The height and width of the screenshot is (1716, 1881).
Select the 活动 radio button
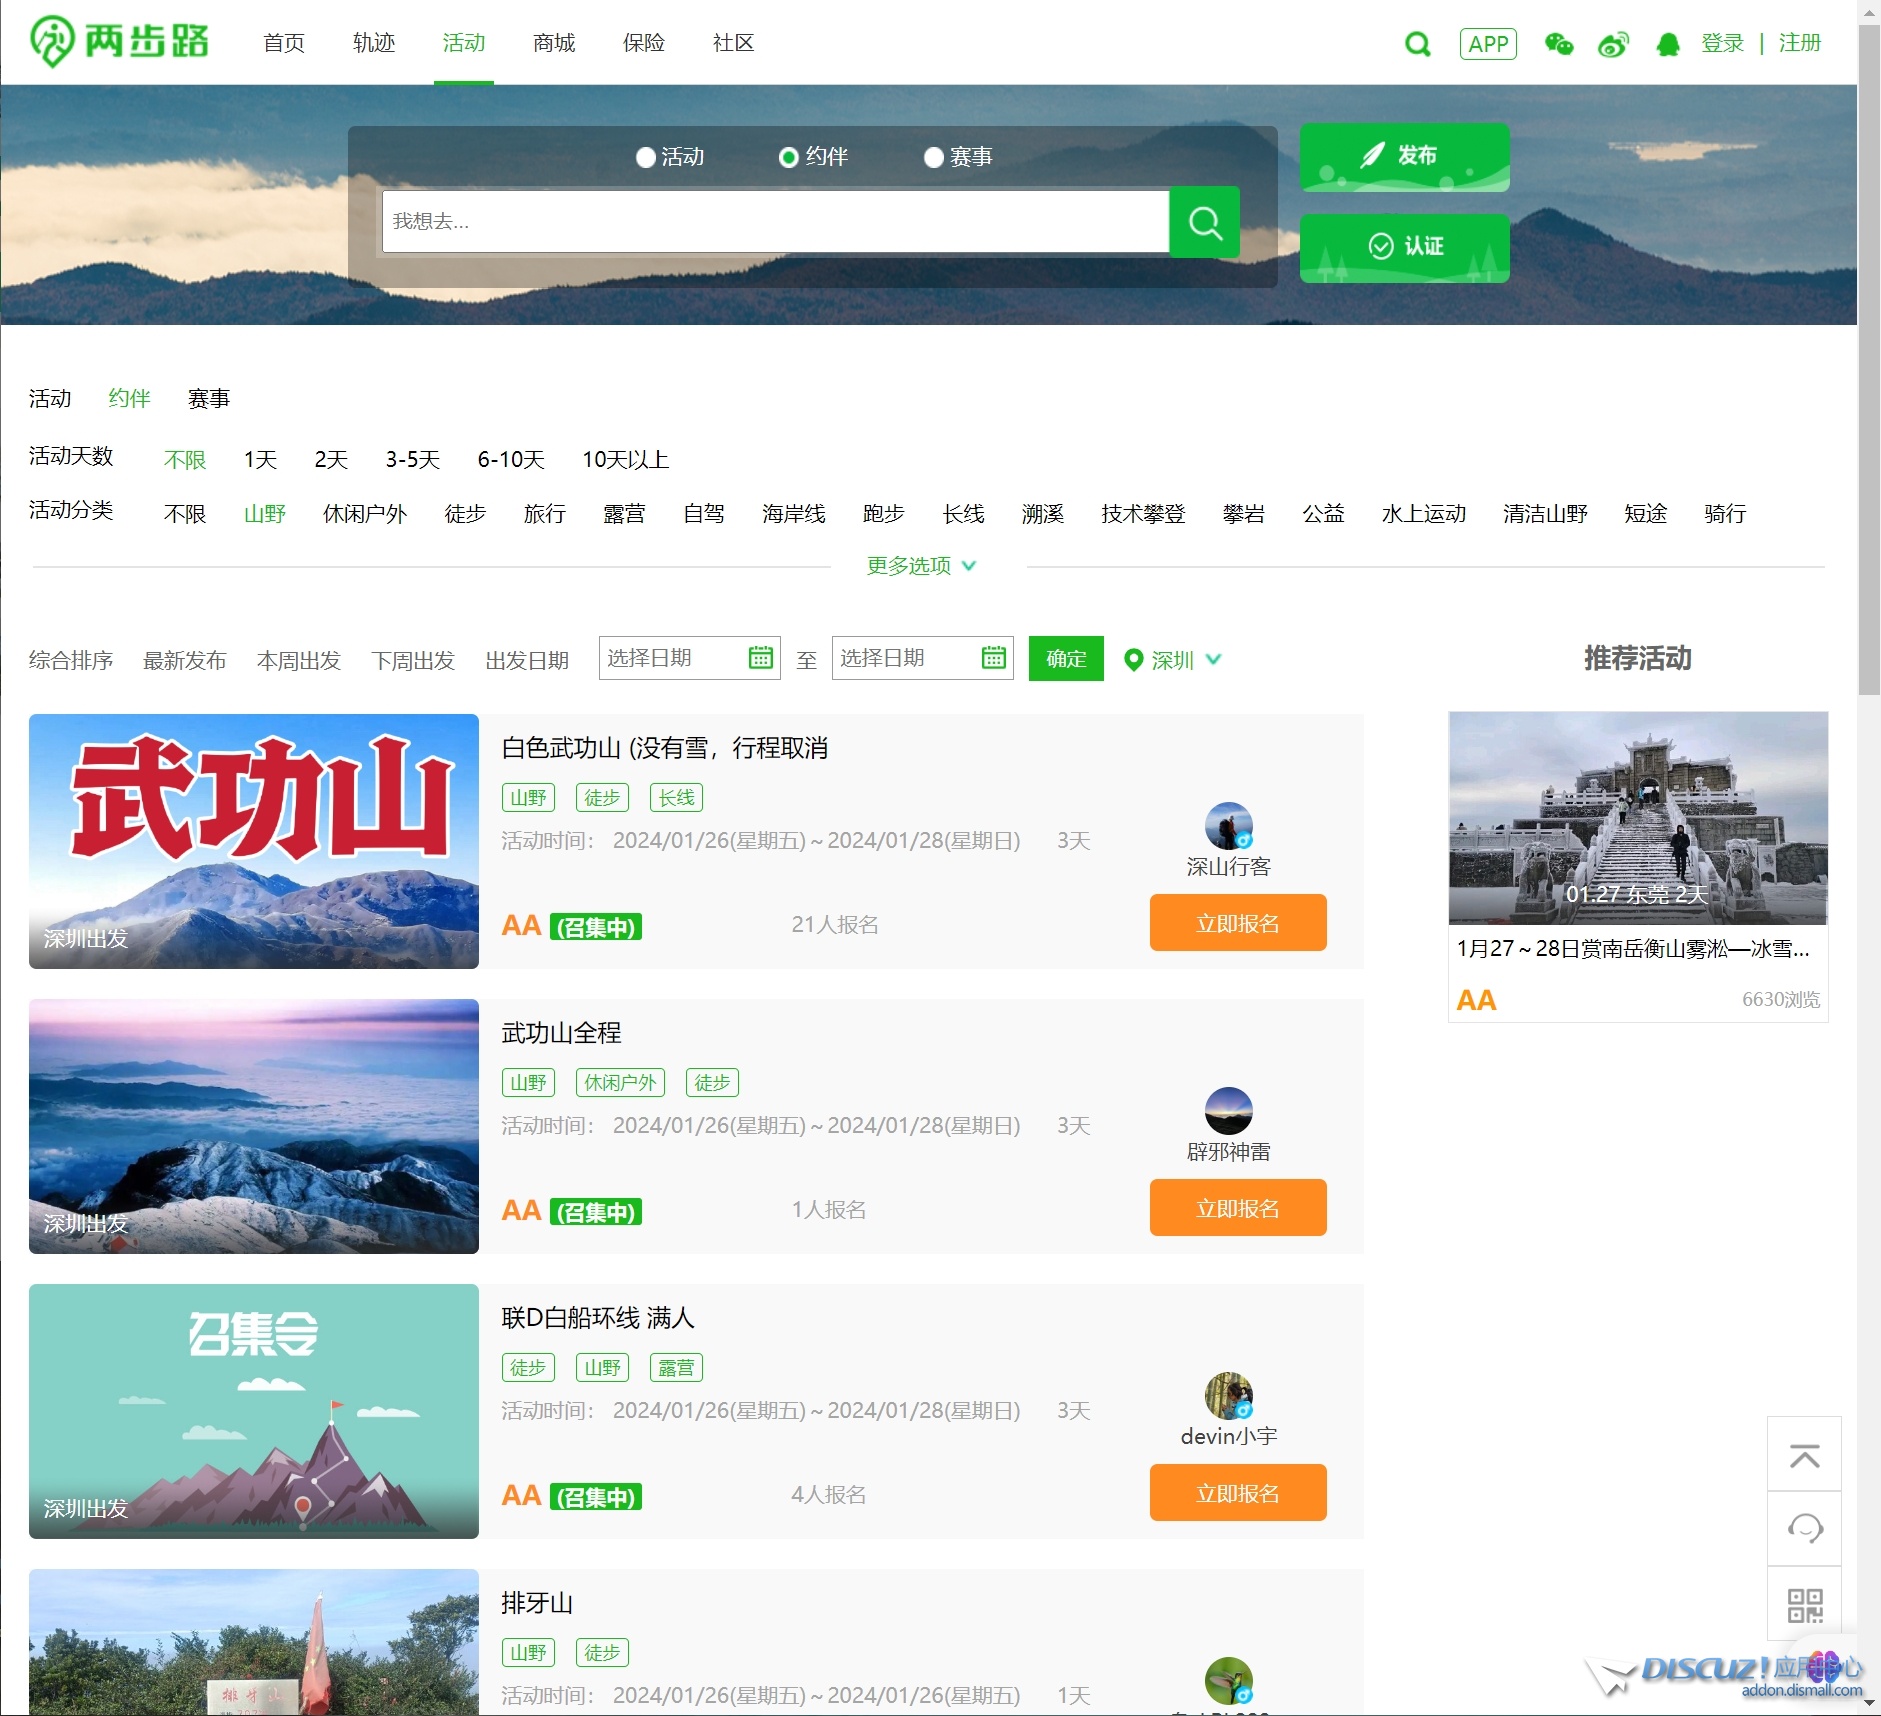pyautogui.click(x=646, y=158)
